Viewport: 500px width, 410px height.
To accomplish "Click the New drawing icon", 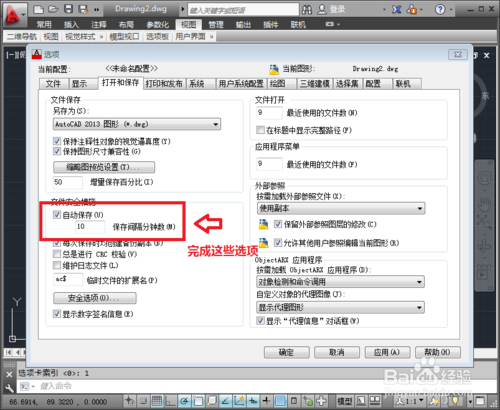I will pos(38,9).
